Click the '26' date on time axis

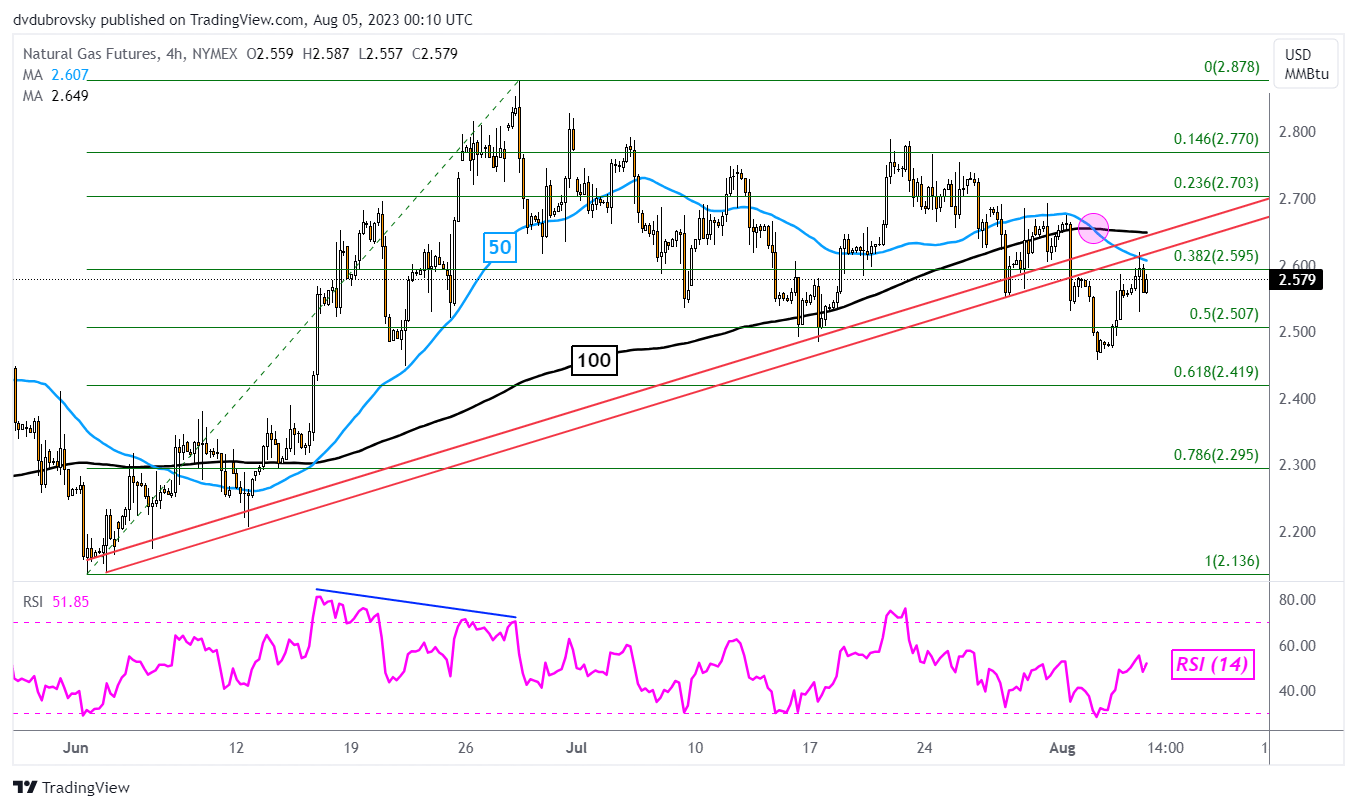coord(466,748)
